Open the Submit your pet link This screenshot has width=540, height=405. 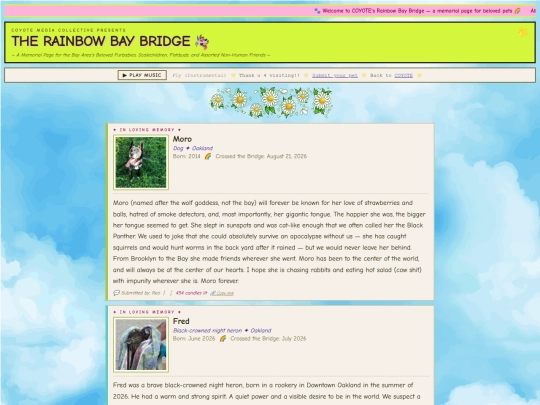[335, 75]
